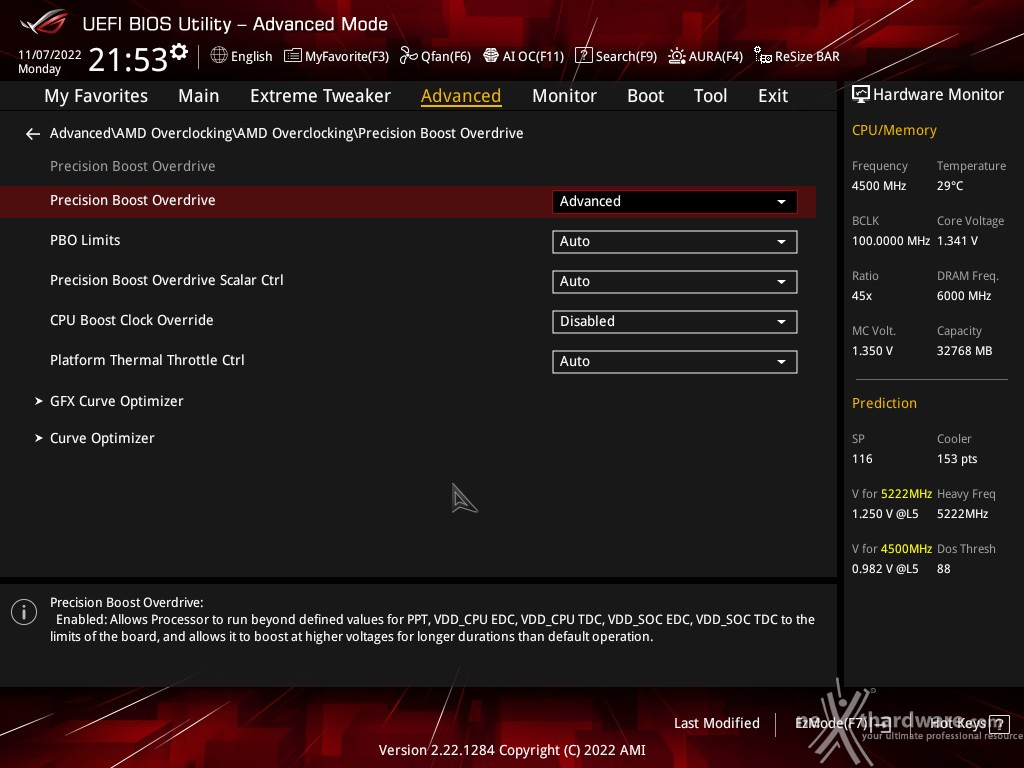Open AURA(F4) settings

point(705,56)
